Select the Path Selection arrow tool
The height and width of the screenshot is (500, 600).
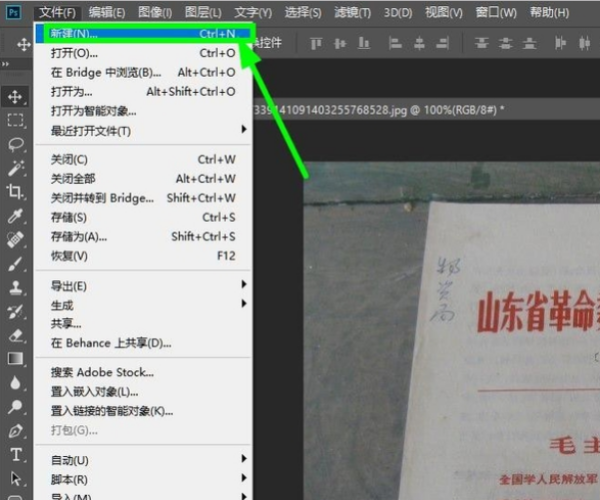pos(15,479)
